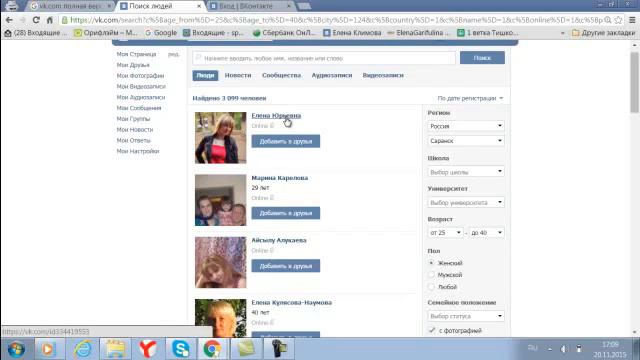Switch to Chrome taskbar icon
Screen dimensions: 640x360
[x=212, y=349]
